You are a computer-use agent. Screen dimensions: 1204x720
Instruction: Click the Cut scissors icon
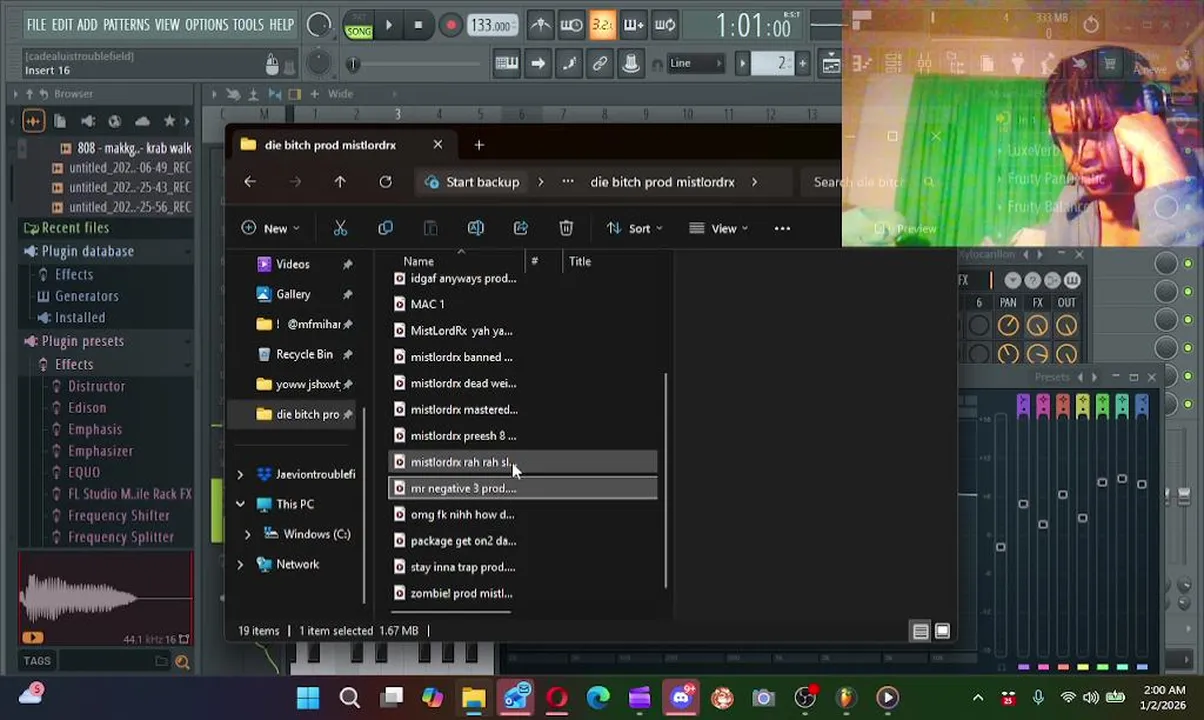pyautogui.click(x=340, y=228)
